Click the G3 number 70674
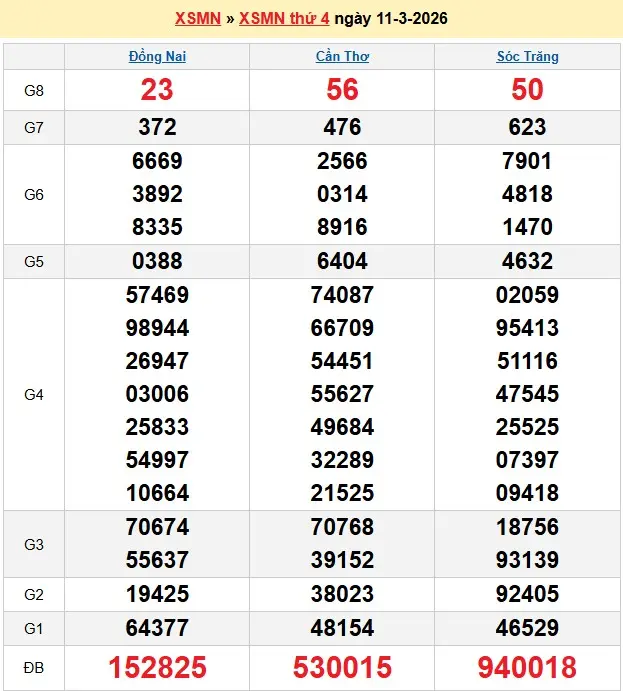The width and height of the screenshot is (623, 691). (157, 527)
